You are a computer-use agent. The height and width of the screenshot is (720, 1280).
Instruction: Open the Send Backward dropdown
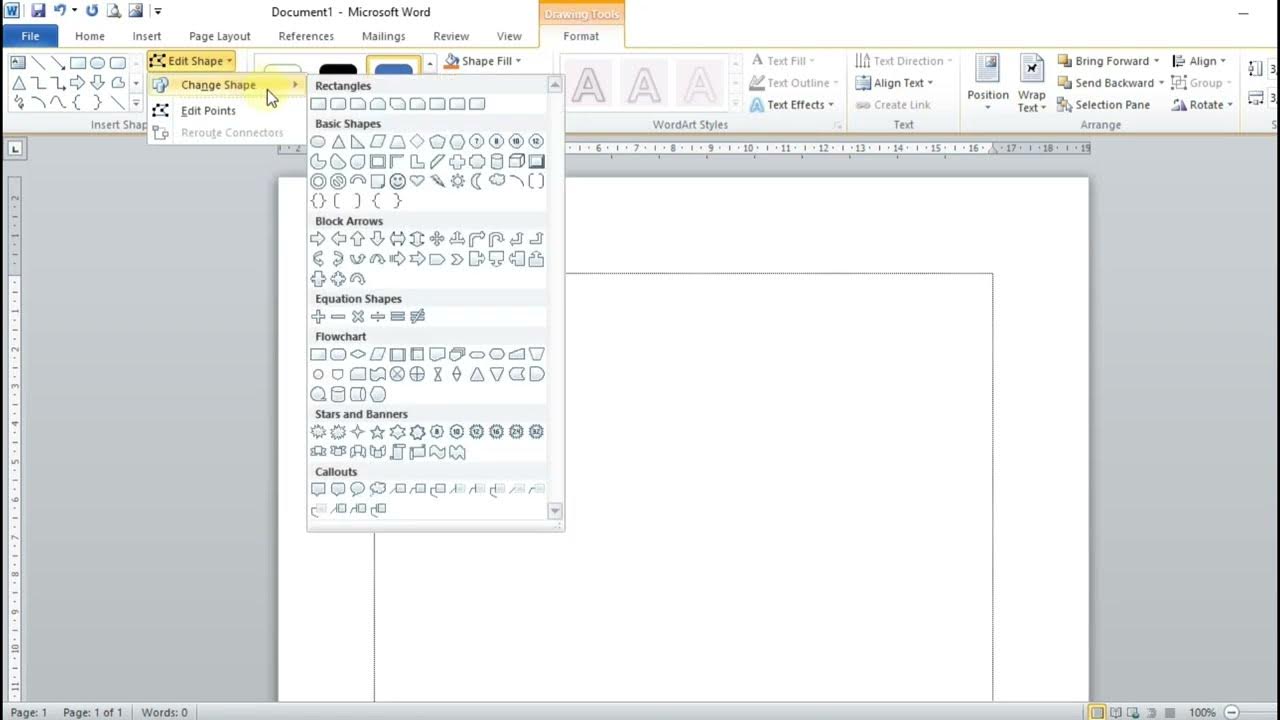[x=1111, y=83]
